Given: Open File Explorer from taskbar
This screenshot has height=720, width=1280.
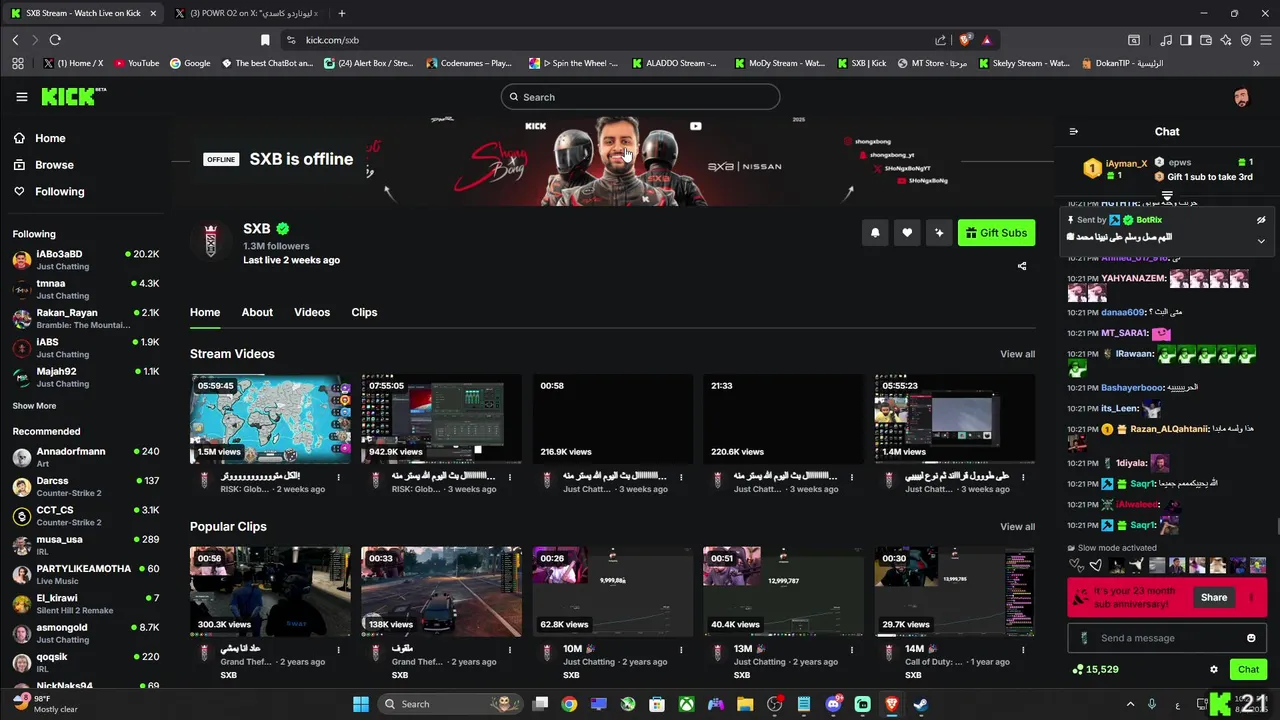Looking at the screenshot, I should pos(745,704).
